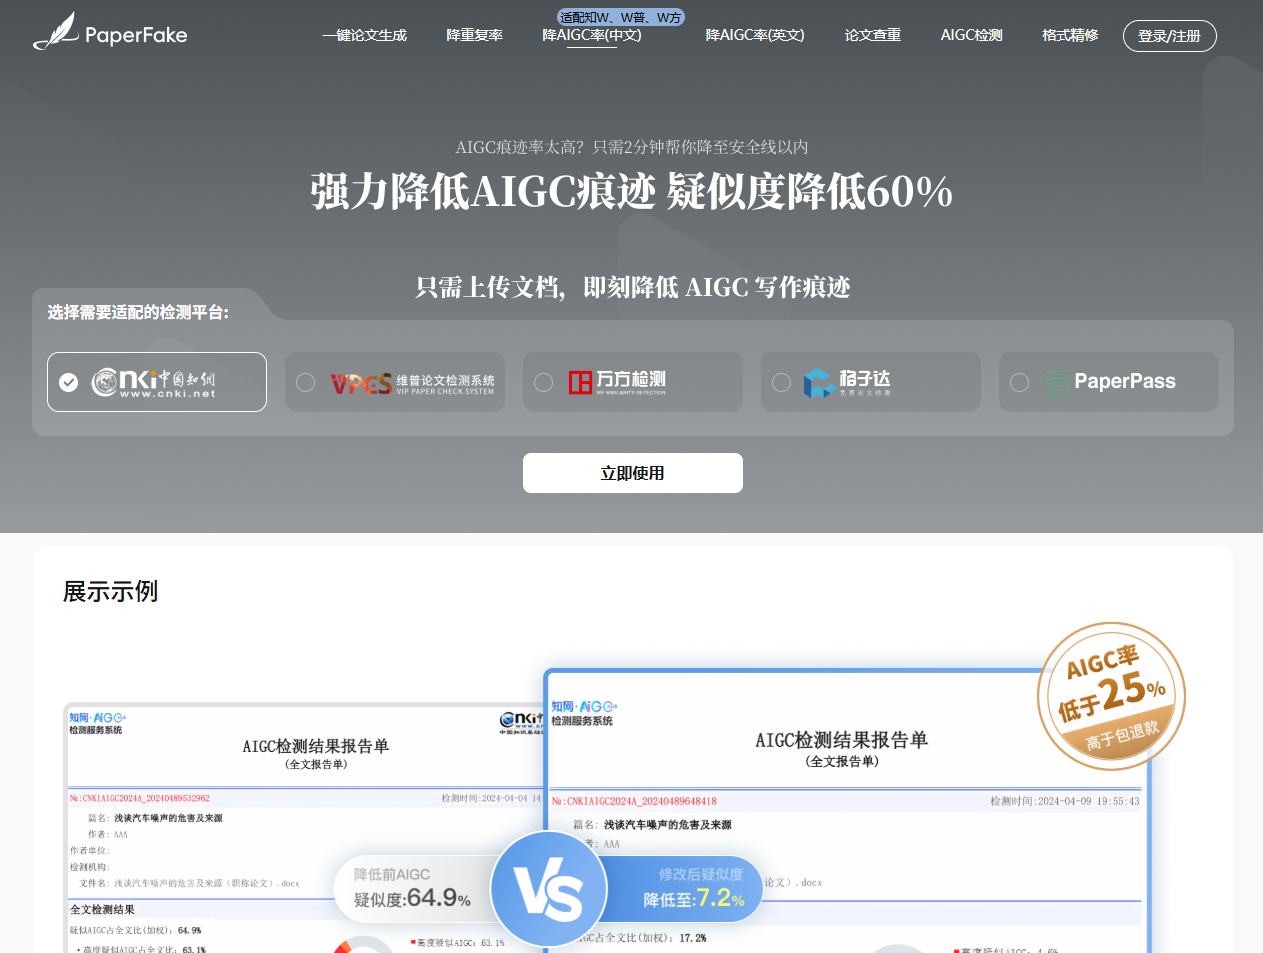The image size is (1263, 953).
Task: Open the 论文查重 menu item
Action: 872,35
